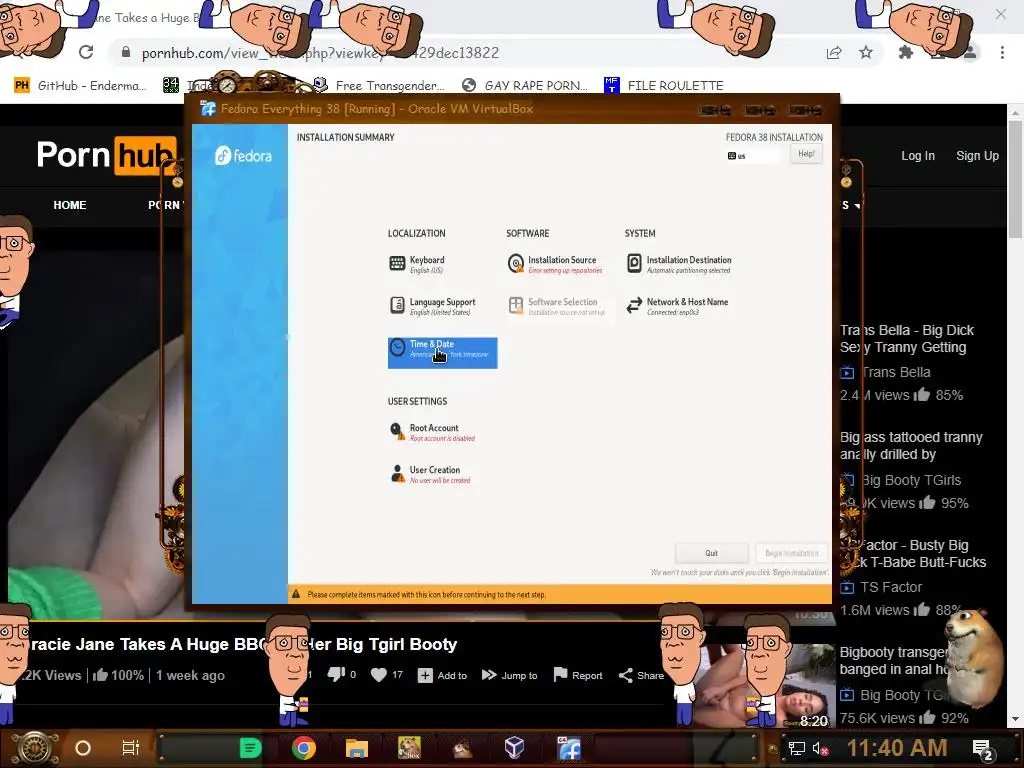The height and width of the screenshot is (768, 1024).
Task: Open Installation Destination settings
Action: 679,264
